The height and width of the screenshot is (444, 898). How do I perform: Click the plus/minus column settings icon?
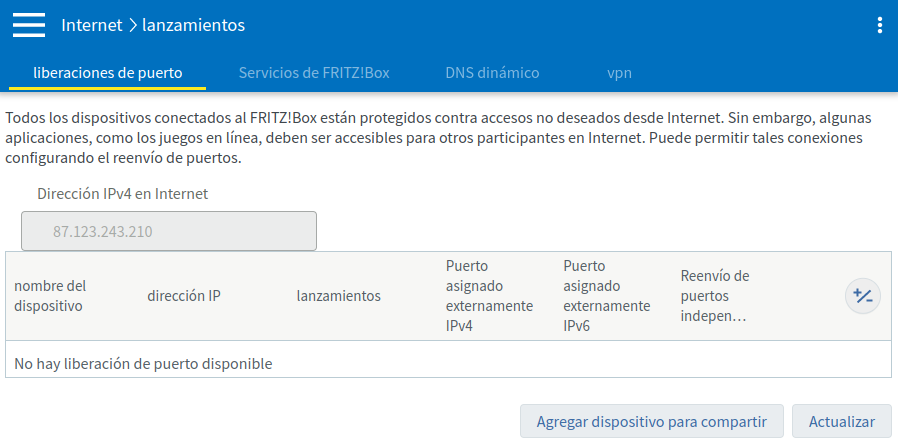coord(862,296)
